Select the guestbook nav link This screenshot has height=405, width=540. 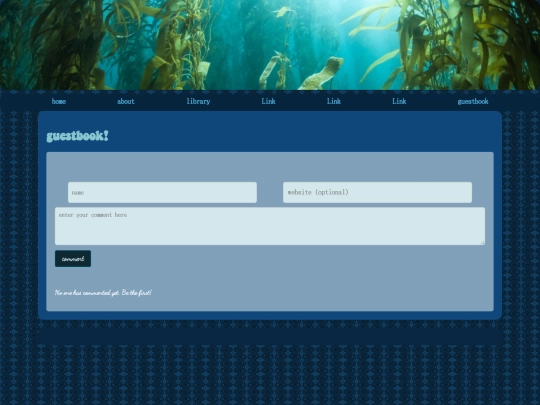pos(473,101)
